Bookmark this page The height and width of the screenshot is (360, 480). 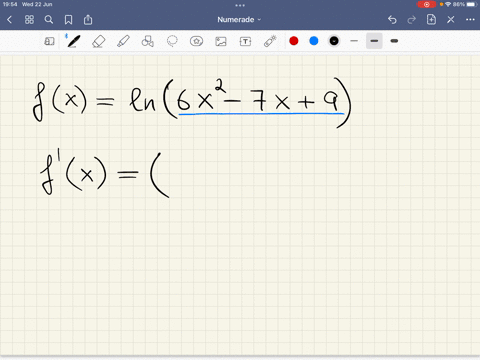pyautogui.click(x=68, y=20)
